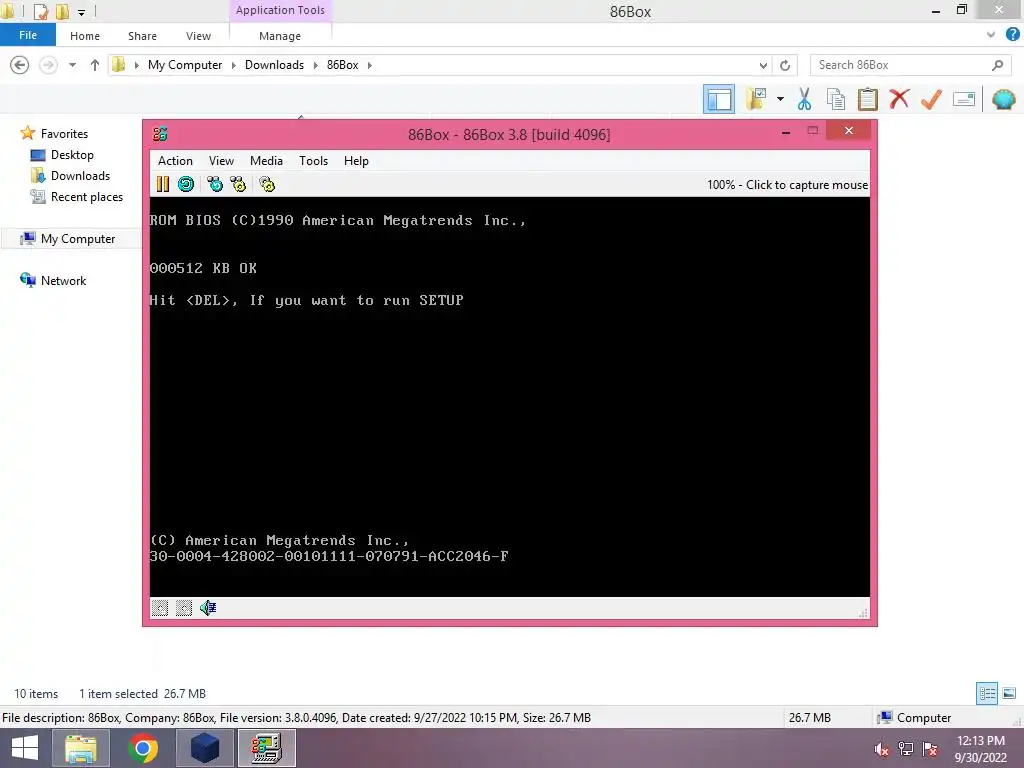Open File Explorer from the taskbar

point(80,748)
